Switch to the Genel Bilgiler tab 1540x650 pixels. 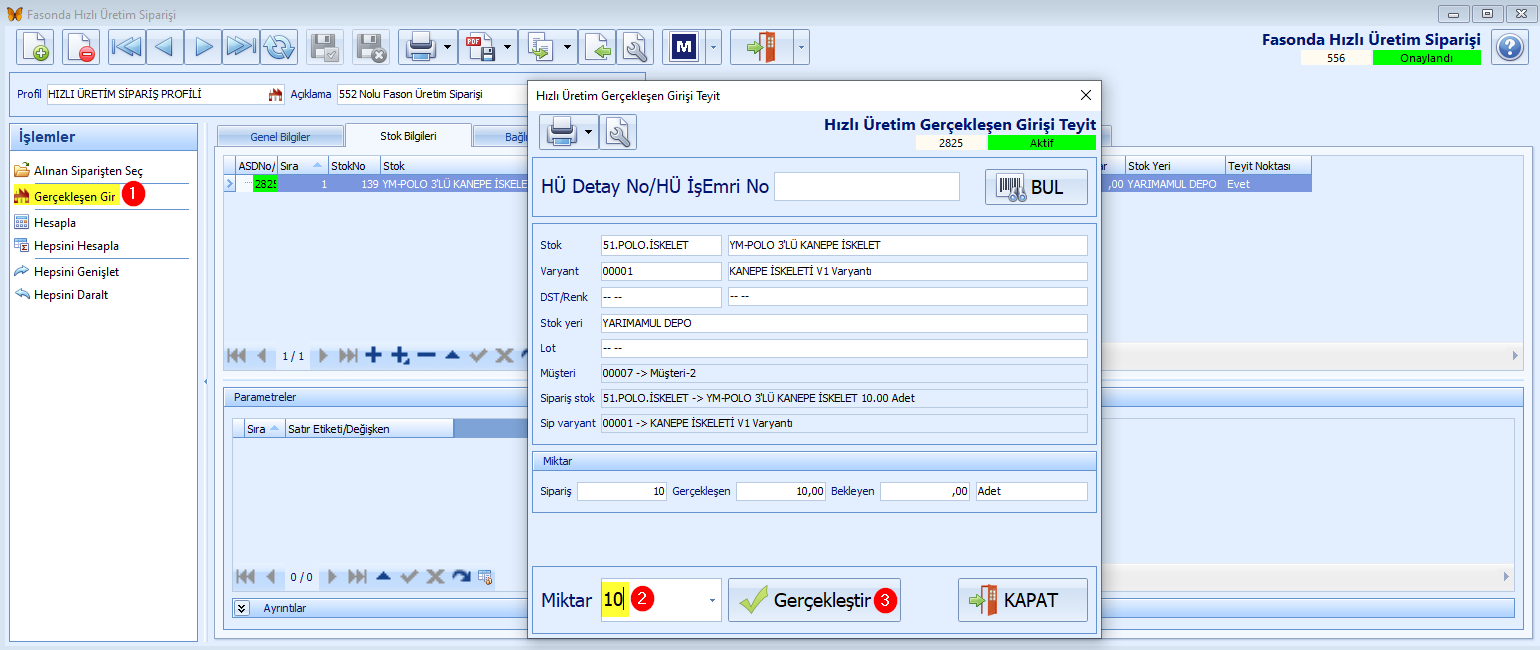pyautogui.click(x=280, y=137)
